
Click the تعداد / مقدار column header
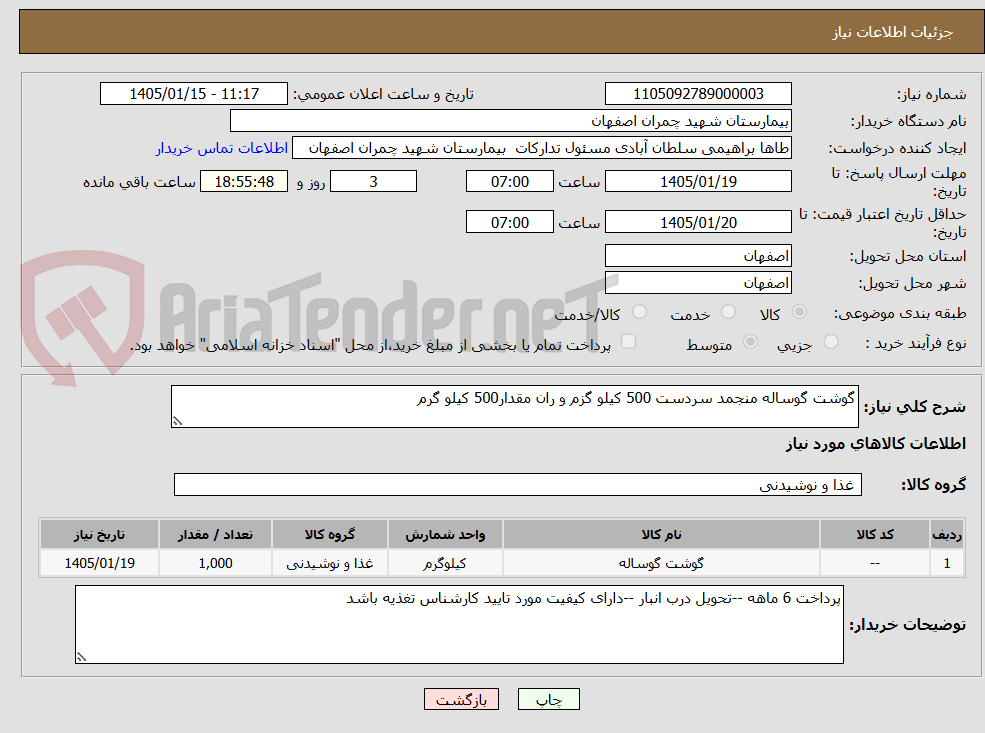(215, 535)
